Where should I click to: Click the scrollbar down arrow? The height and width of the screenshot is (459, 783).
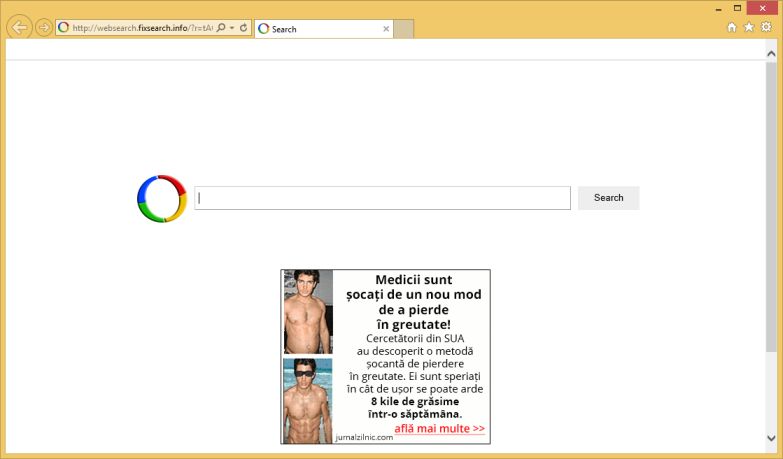[x=771, y=438]
